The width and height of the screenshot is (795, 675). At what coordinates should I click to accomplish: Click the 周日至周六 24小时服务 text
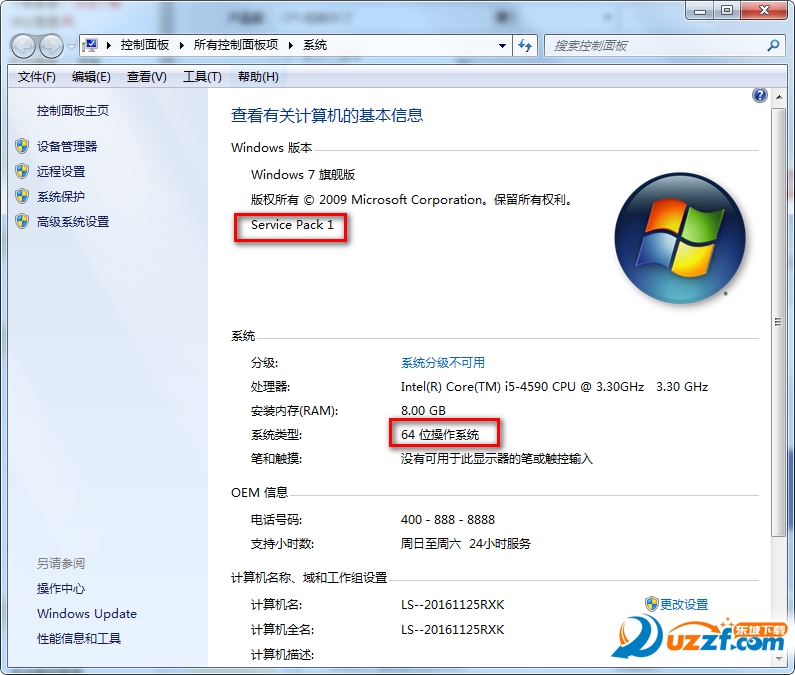[x=465, y=544]
